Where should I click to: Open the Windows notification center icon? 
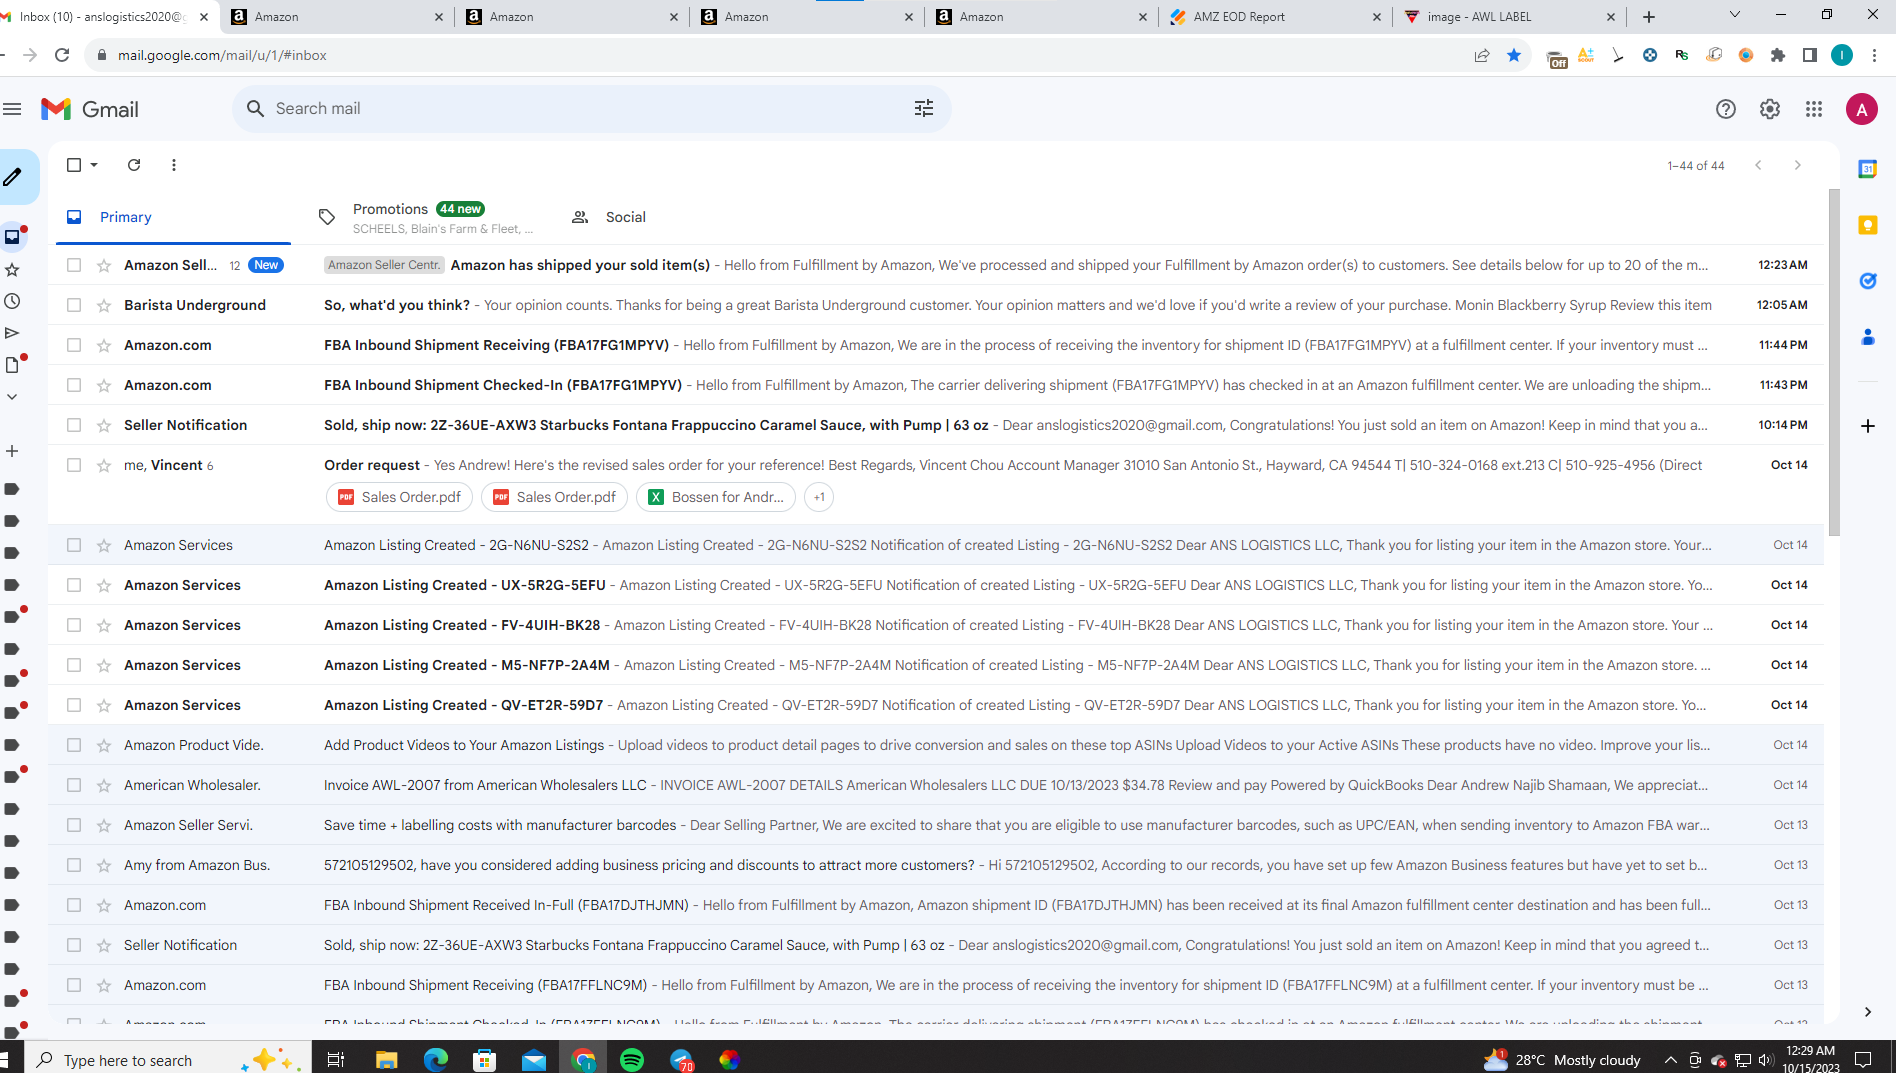tap(1863, 1060)
